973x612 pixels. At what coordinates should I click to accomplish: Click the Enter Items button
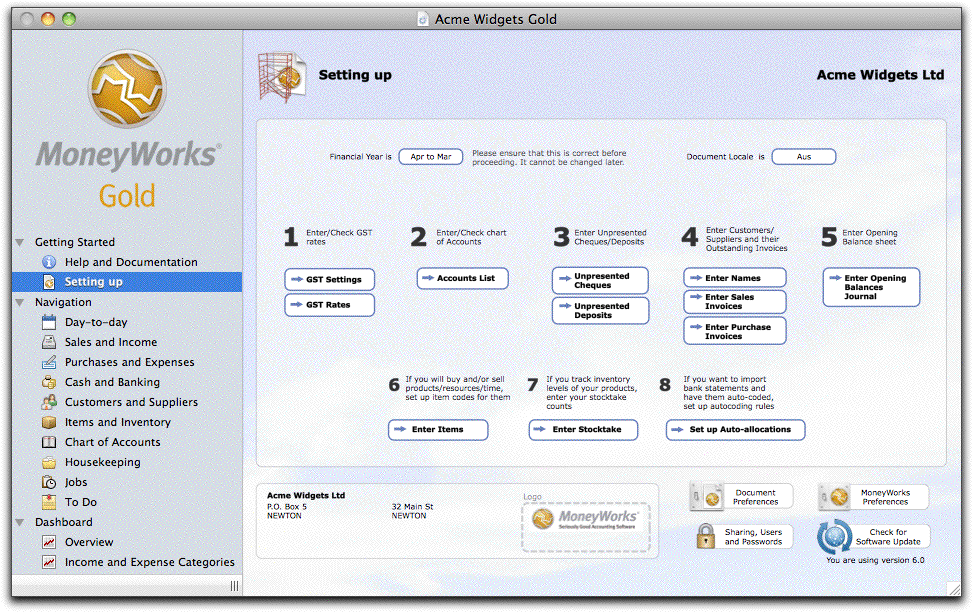[x=438, y=430]
